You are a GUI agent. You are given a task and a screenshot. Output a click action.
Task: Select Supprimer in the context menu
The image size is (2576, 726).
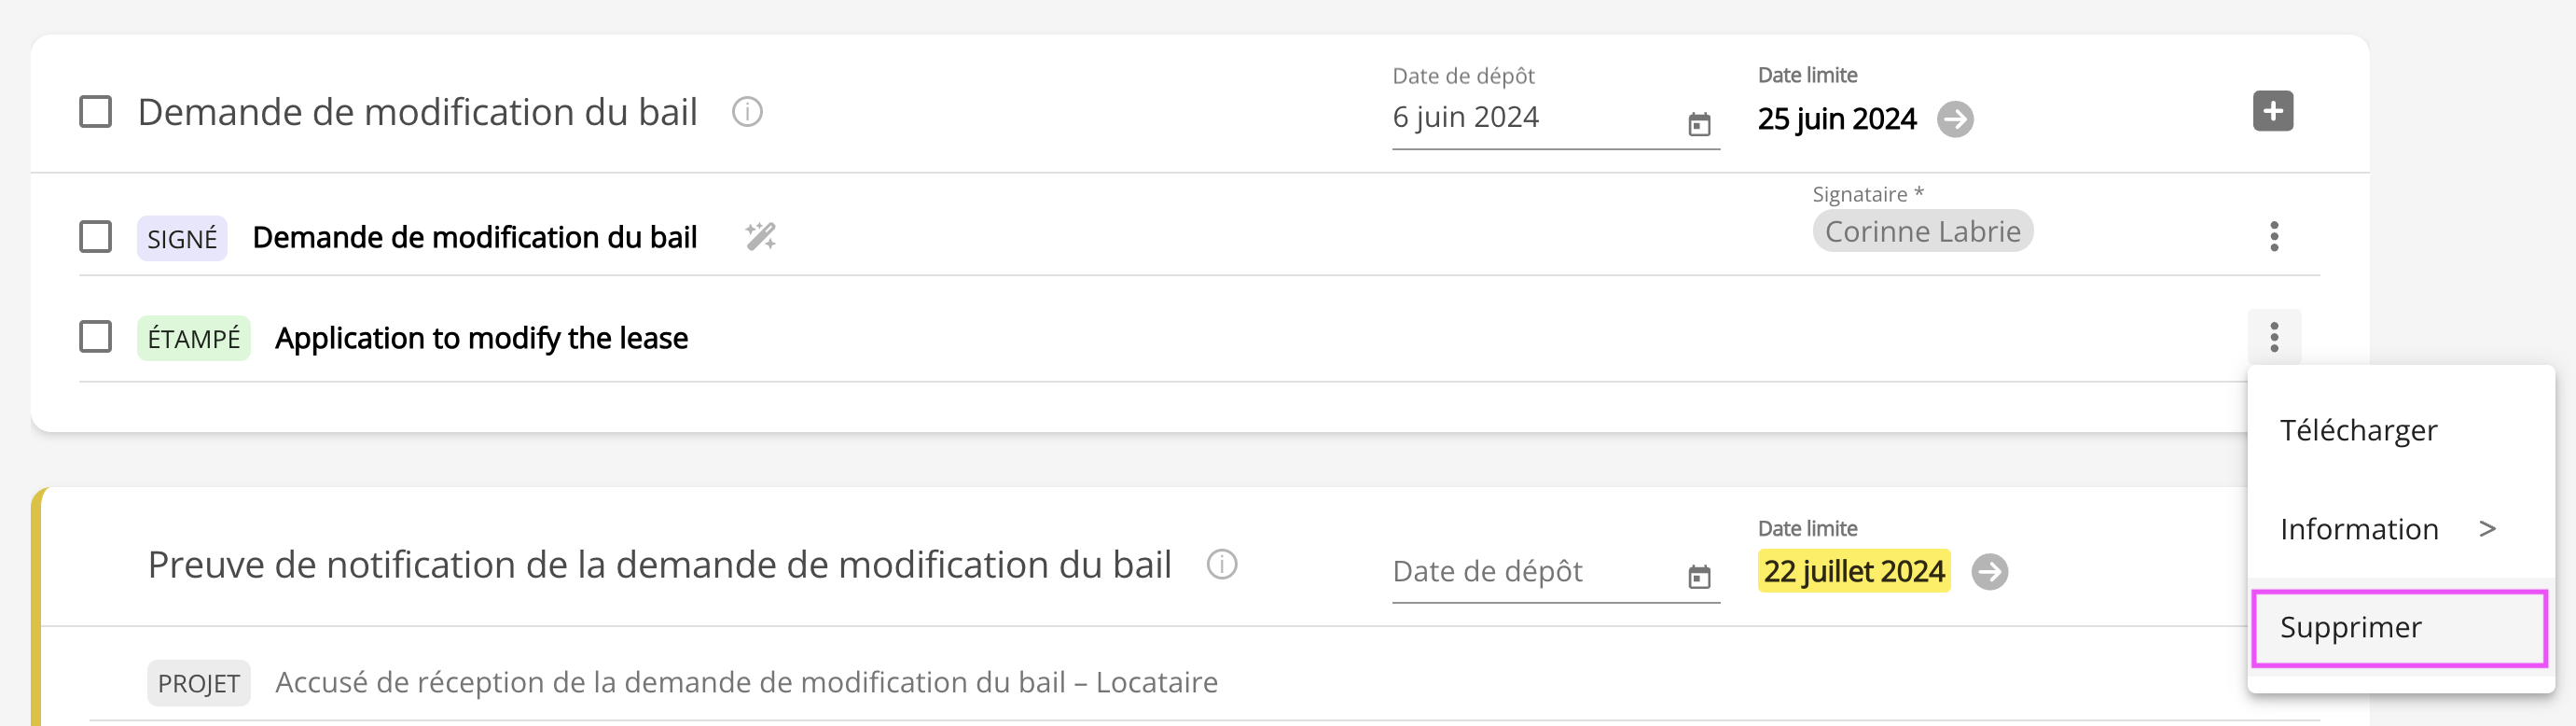(x=2350, y=627)
